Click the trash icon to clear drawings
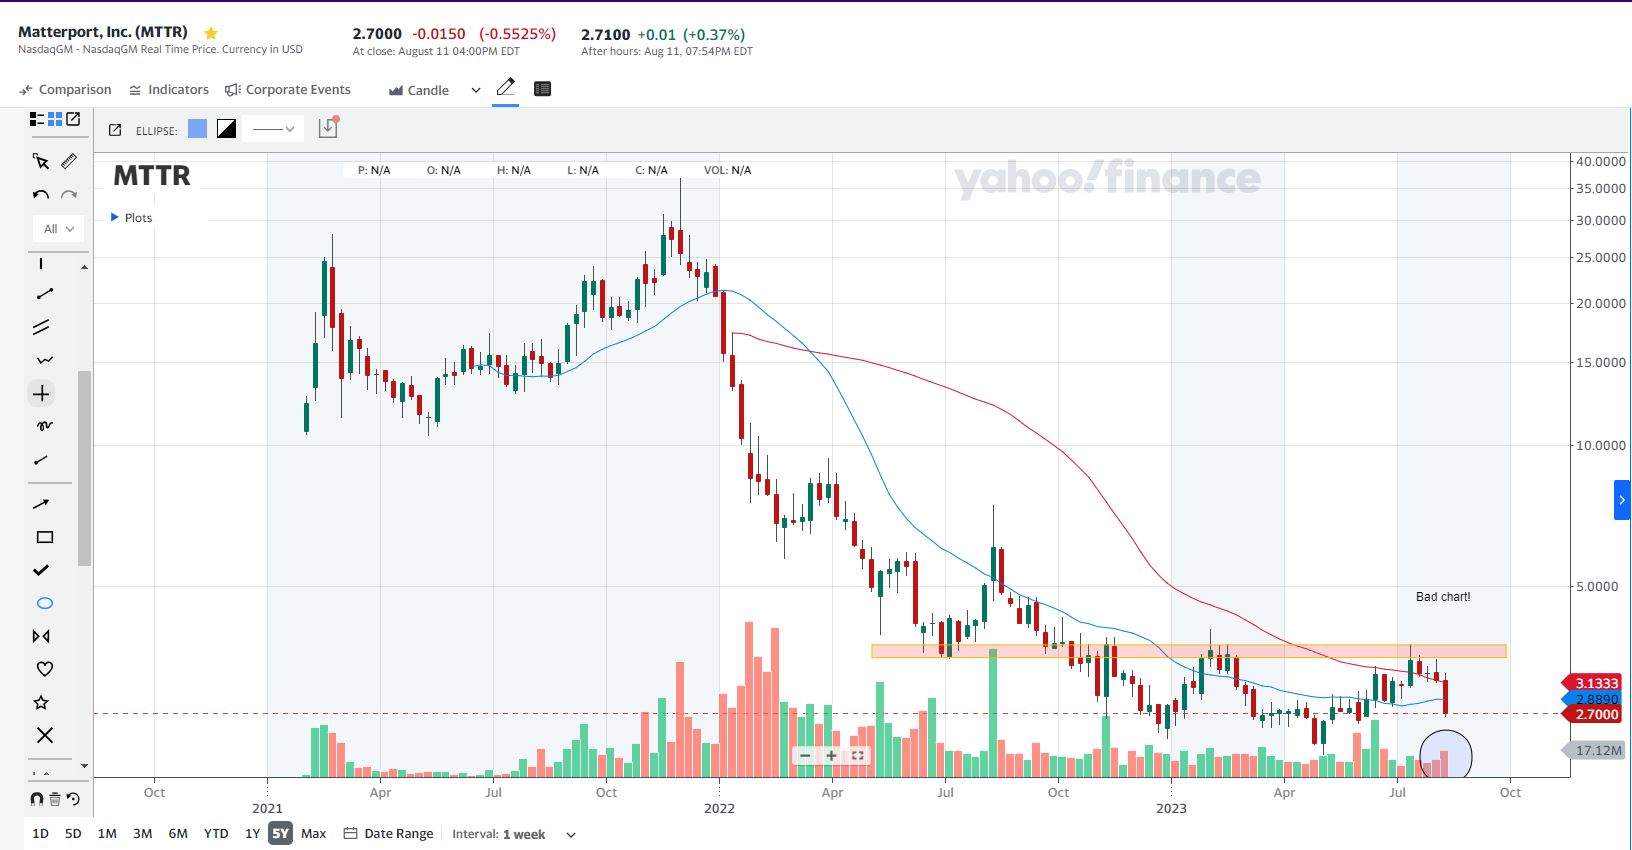The image size is (1632, 850). tap(55, 799)
